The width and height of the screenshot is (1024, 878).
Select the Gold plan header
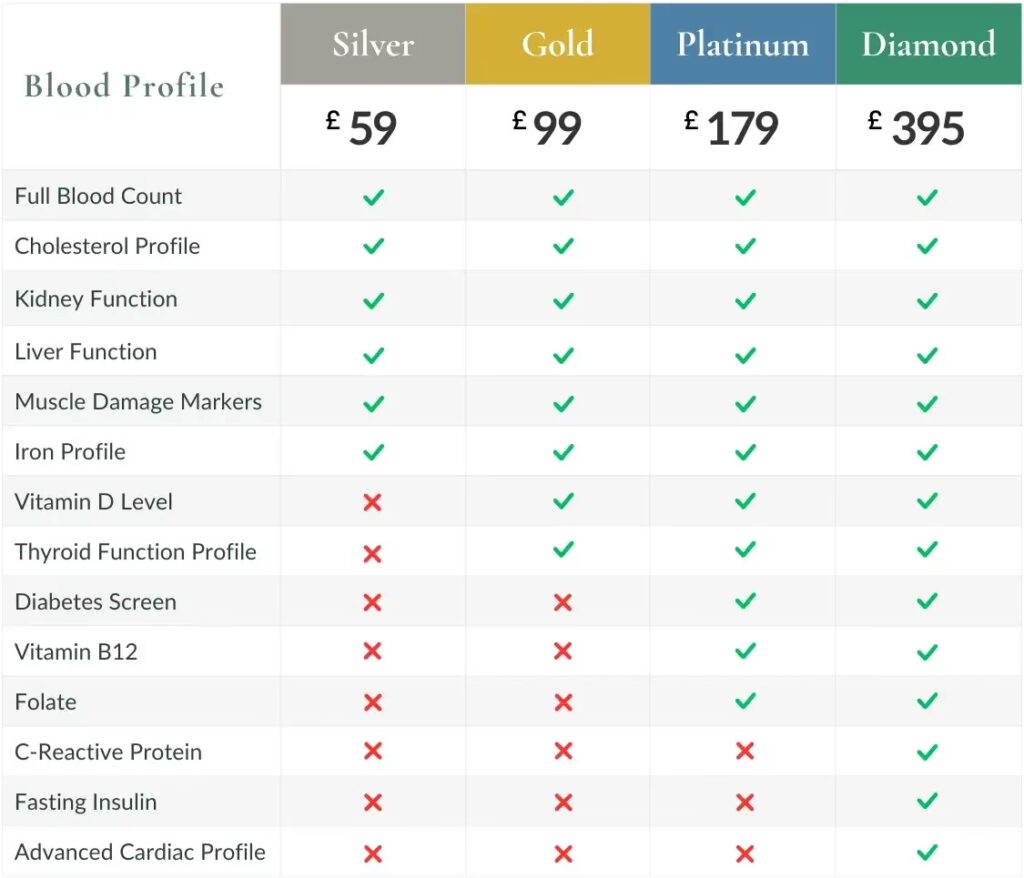click(557, 44)
